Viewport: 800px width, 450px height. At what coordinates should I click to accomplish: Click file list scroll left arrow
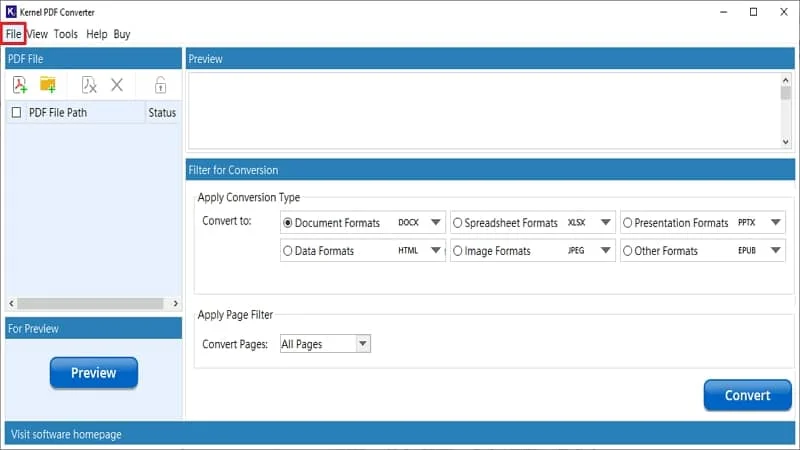11,304
